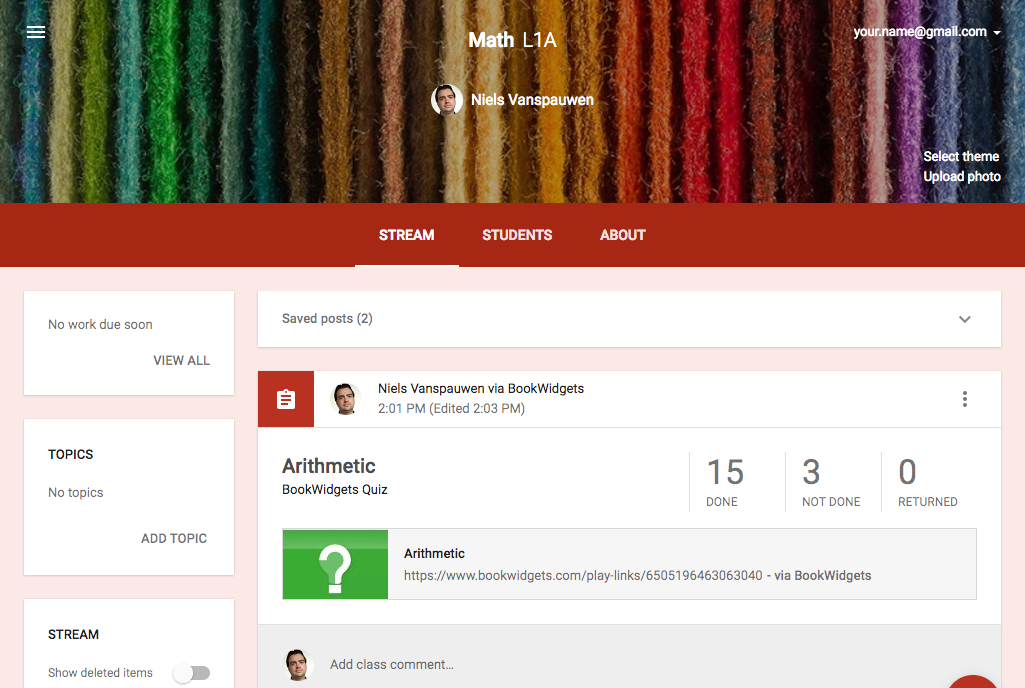Open the post's three-dot options menu
Viewport: 1025px width, 688px height.
pos(964,398)
